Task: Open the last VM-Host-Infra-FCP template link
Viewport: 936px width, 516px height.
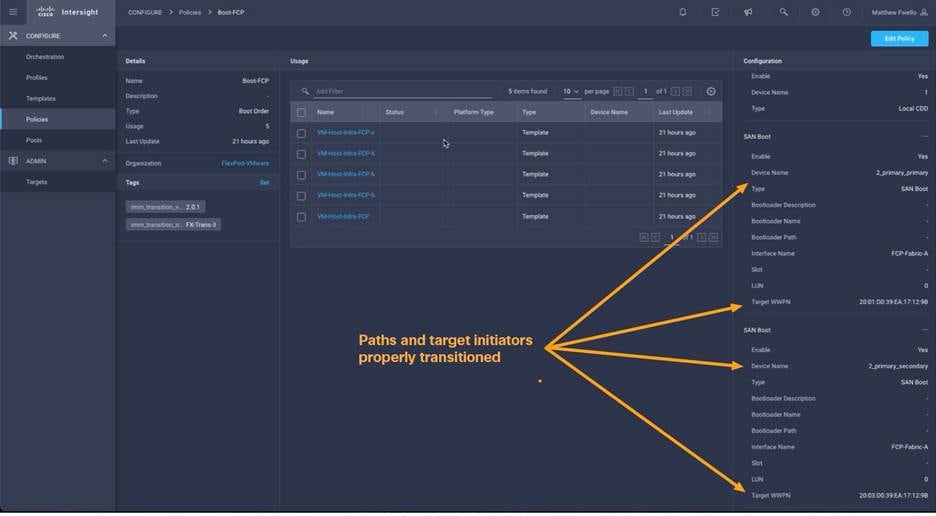Action: 343,216
